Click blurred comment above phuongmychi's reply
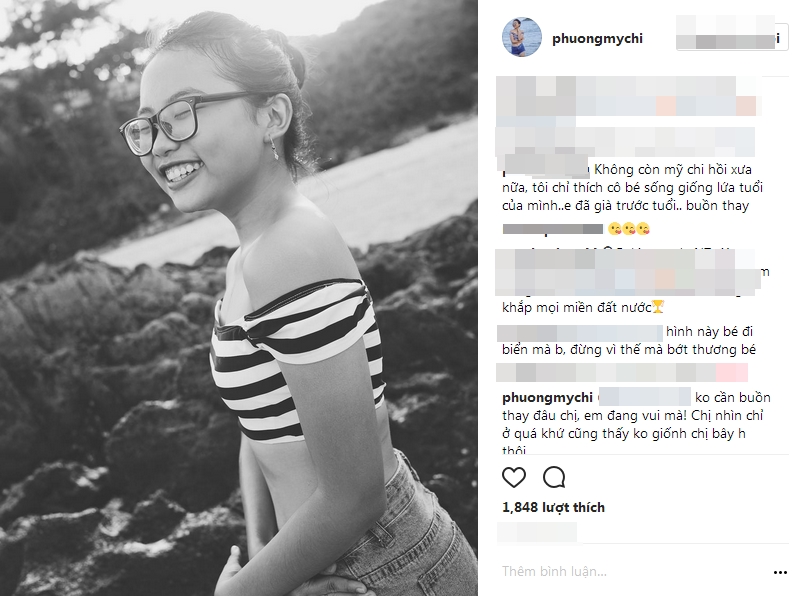Screen dimensions: 795x596 tap(622, 372)
